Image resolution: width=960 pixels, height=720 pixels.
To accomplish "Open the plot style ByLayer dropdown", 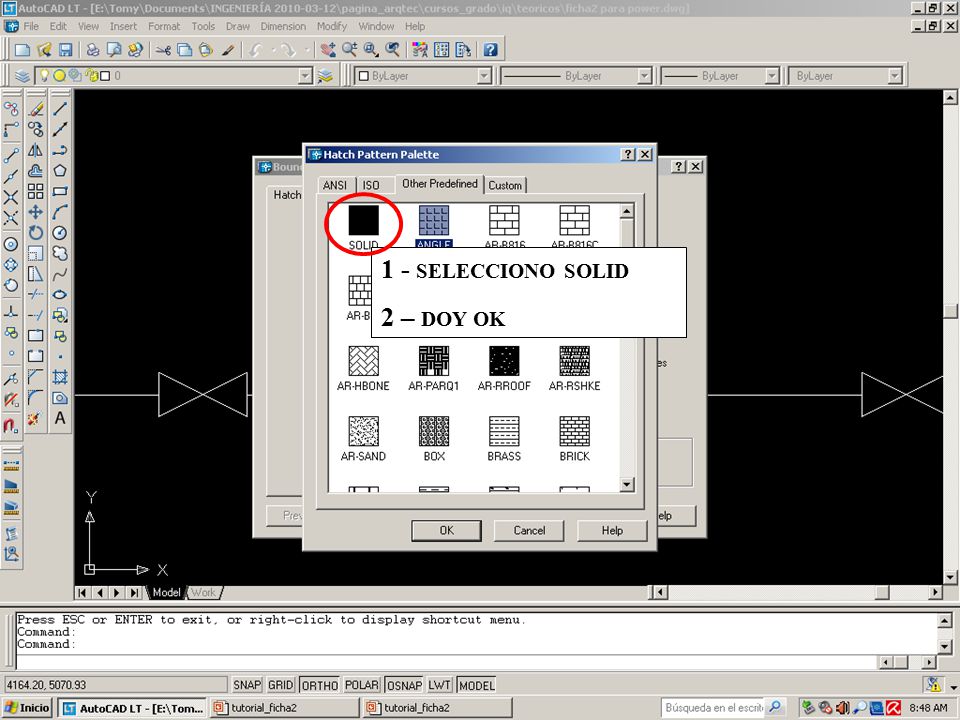I will (x=895, y=76).
